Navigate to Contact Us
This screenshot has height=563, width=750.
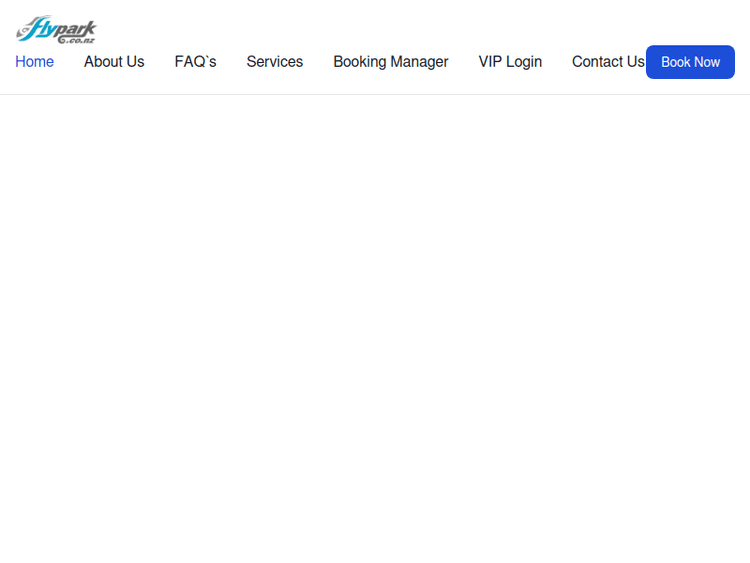pos(607,62)
